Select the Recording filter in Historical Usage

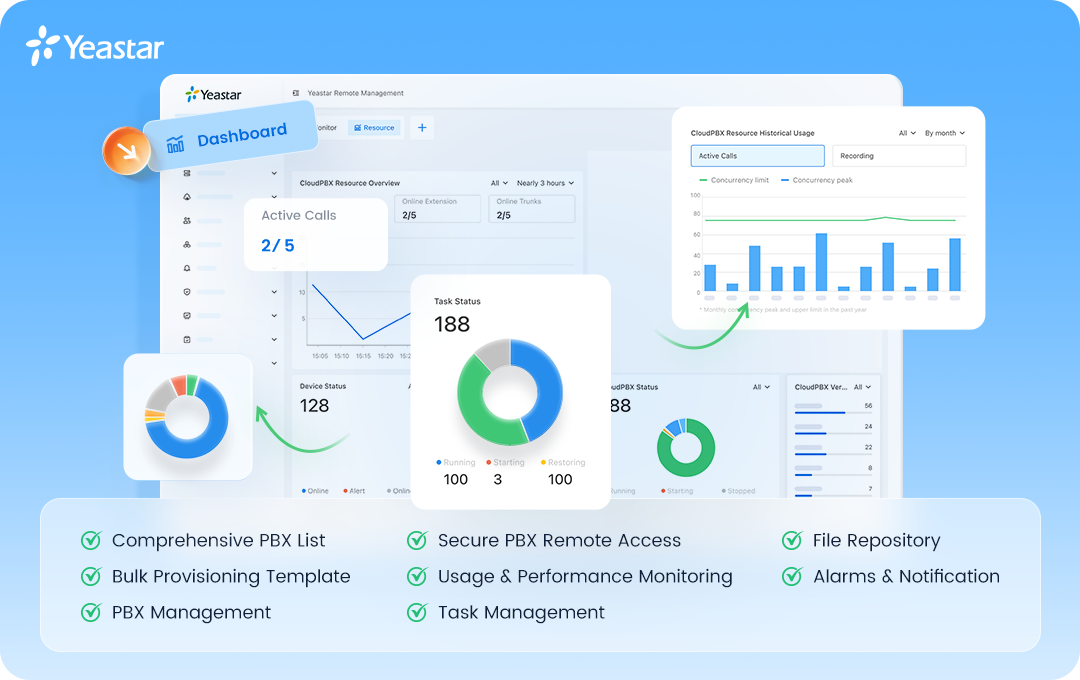(898, 156)
